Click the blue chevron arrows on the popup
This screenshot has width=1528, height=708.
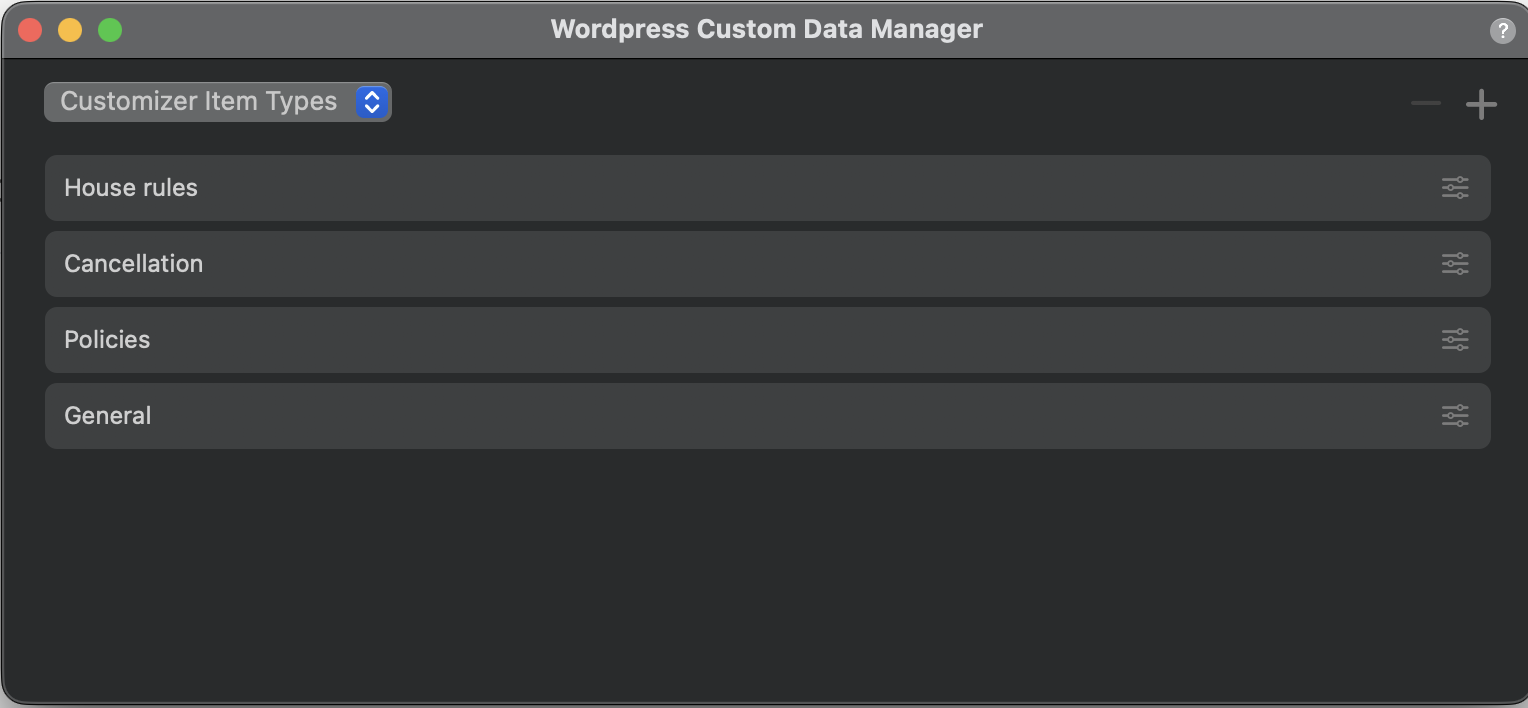pyautogui.click(x=371, y=102)
